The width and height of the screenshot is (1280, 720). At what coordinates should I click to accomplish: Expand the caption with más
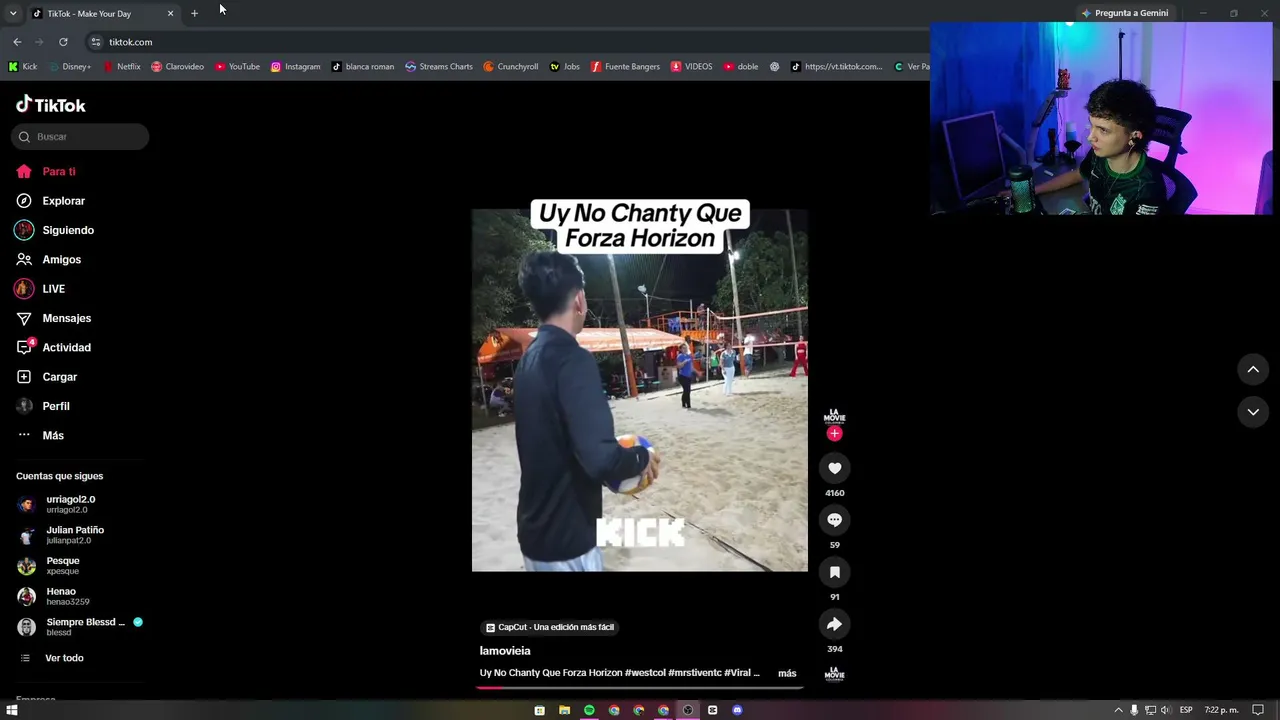point(787,673)
